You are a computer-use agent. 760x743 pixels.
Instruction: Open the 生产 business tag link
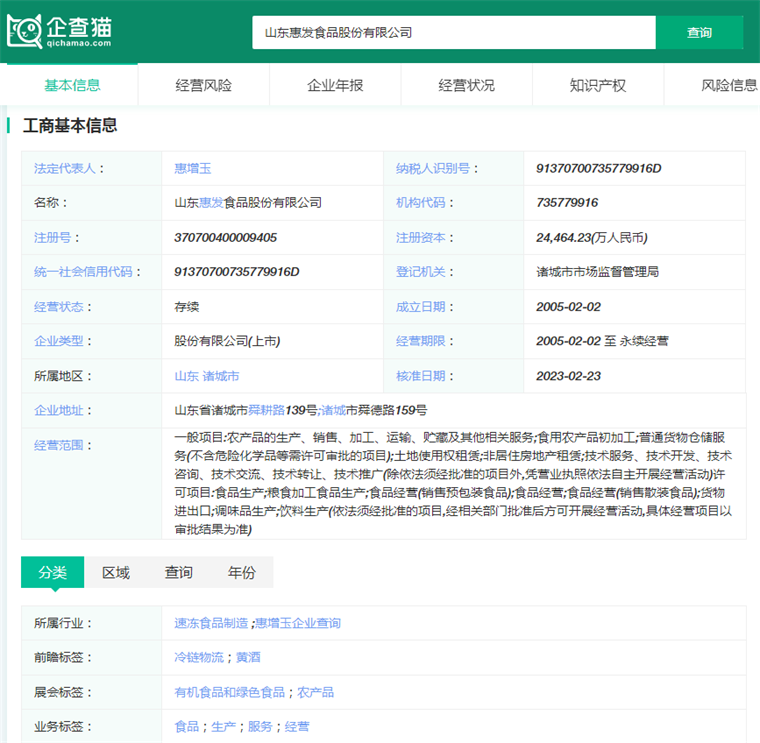tap(223, 727)
